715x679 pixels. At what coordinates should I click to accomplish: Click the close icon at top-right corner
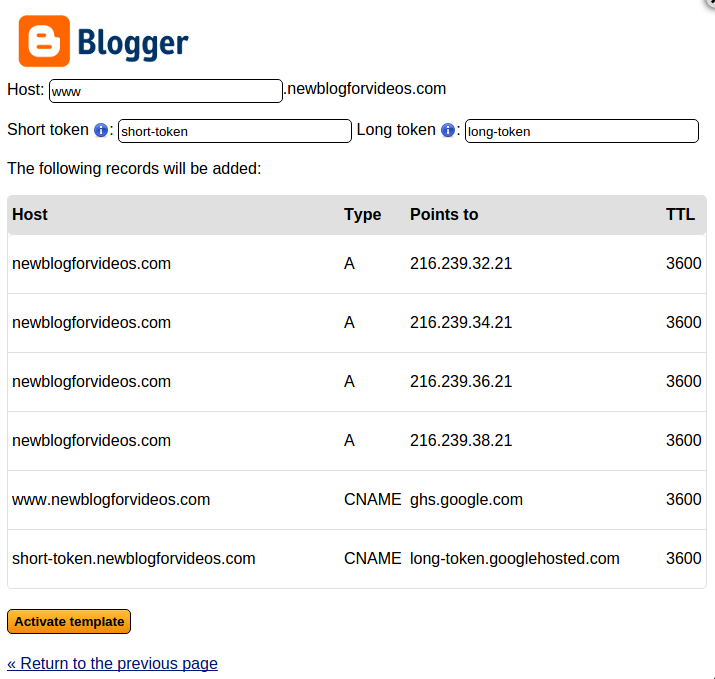pos(710,2)
